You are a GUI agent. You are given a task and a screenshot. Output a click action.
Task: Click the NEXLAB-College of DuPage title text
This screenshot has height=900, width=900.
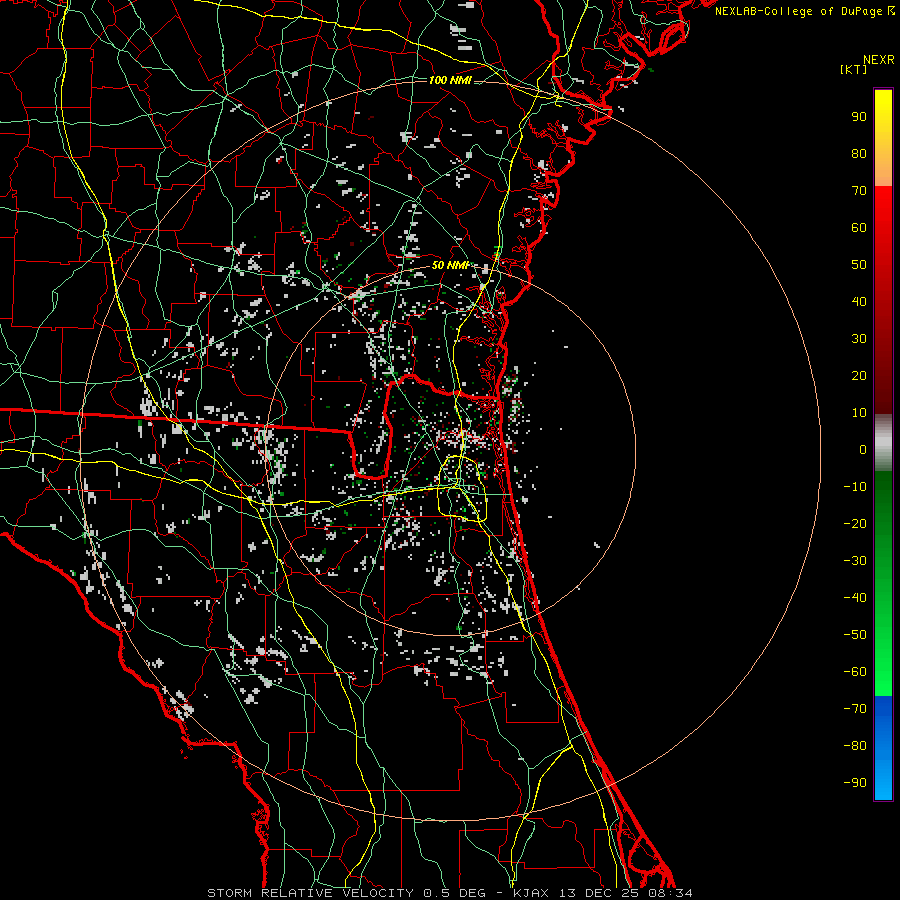pyautogui.click(x=799, y=11)
